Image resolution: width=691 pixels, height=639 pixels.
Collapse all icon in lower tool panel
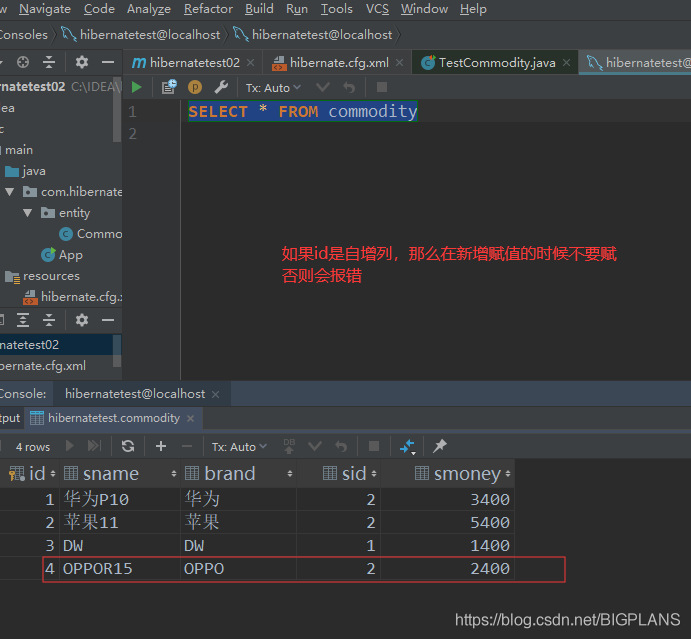[x=49, y=320]
